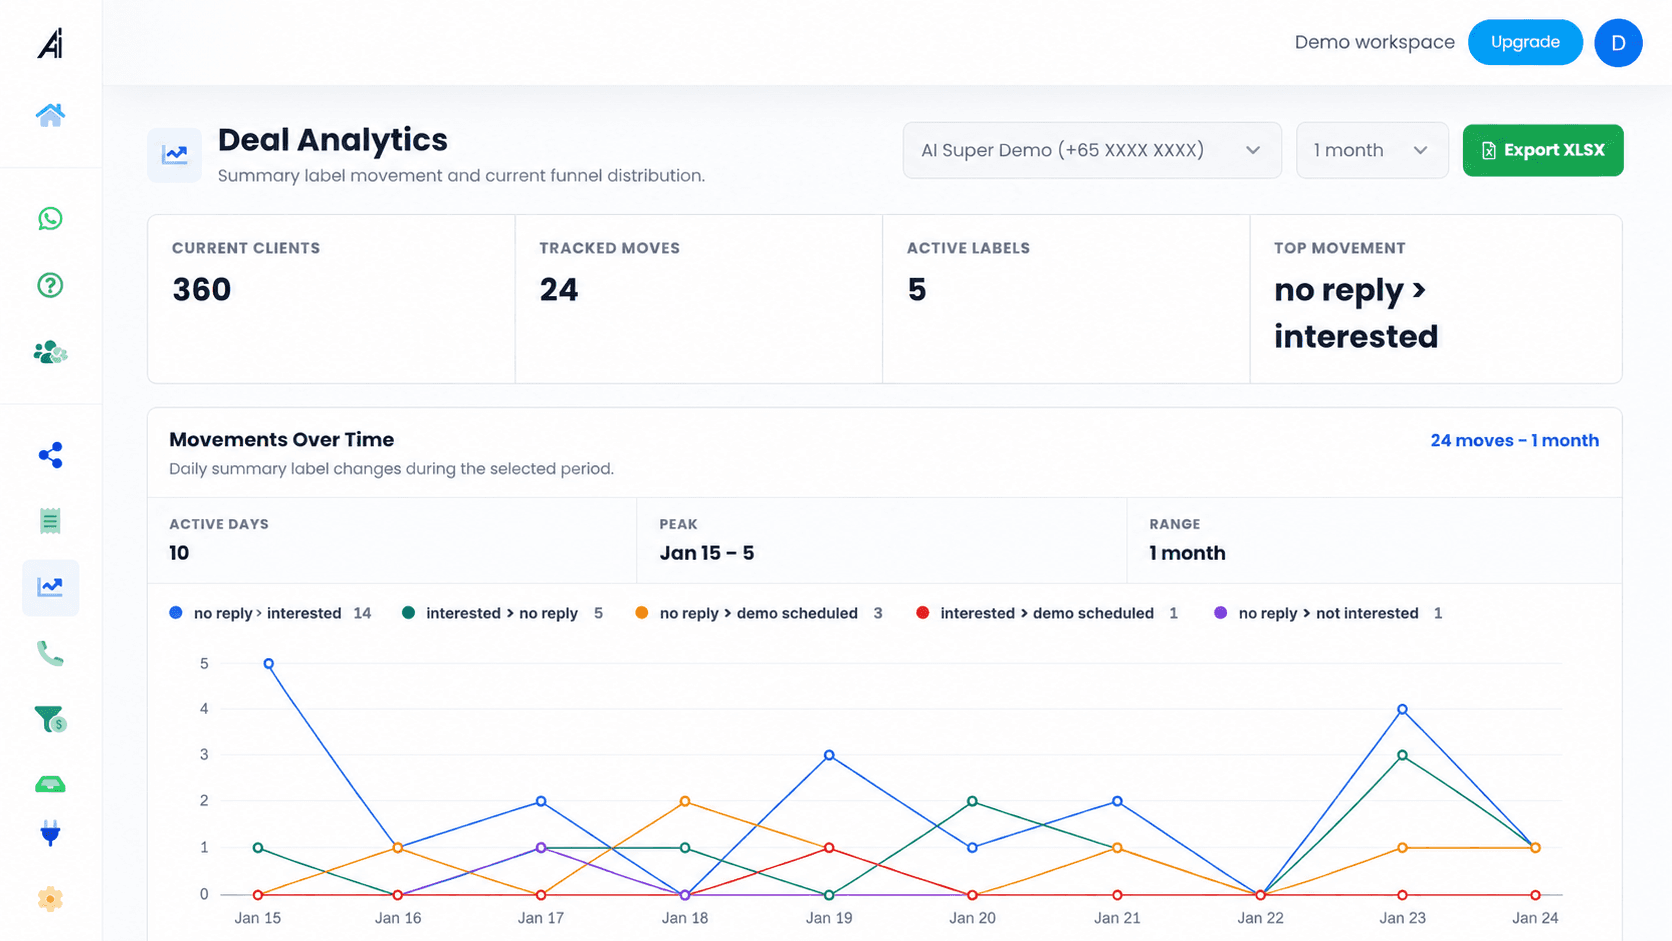Open the D user avatar

[1618, 43]
